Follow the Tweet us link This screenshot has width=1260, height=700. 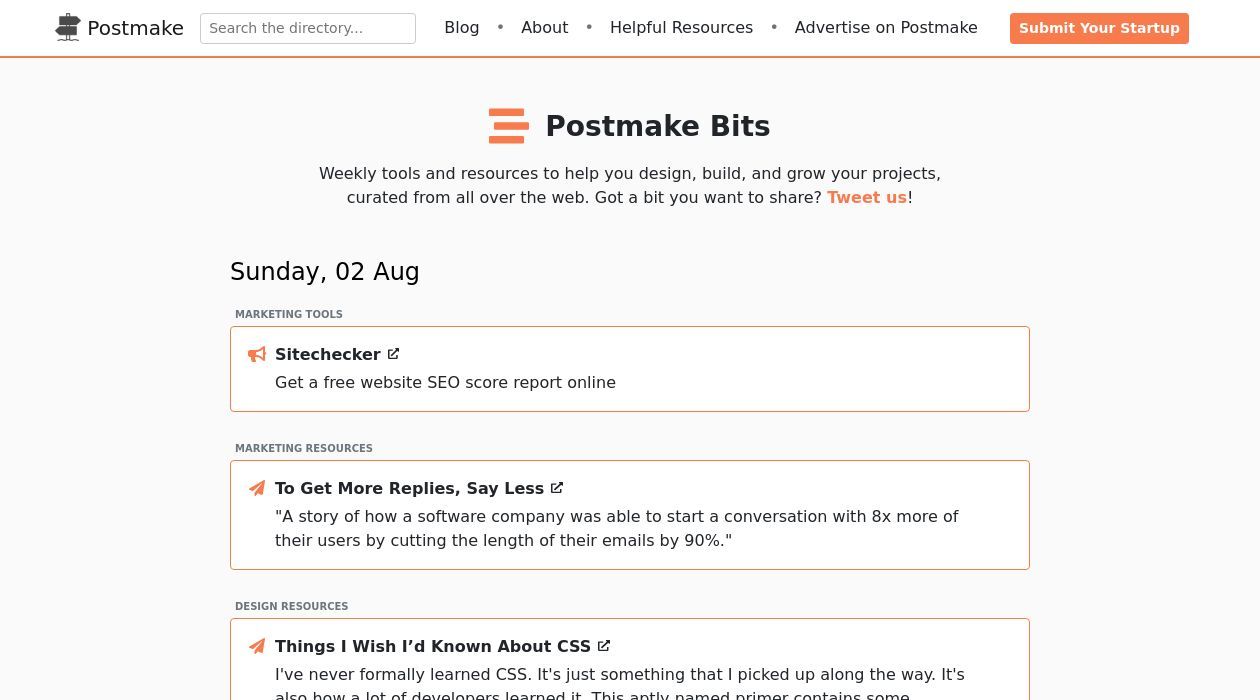[866, 198]
